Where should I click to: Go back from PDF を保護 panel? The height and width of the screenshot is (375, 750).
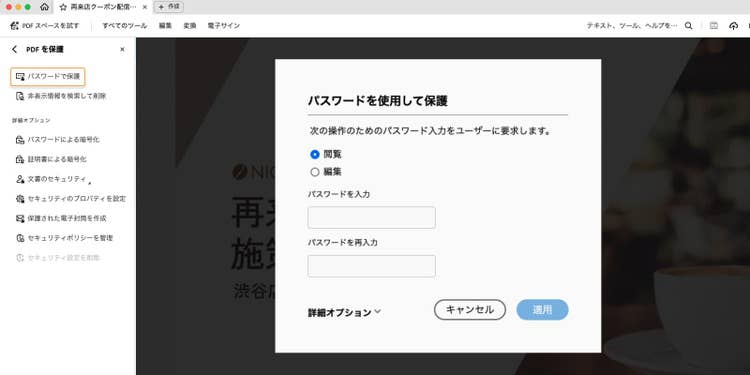tap(15, 49)
